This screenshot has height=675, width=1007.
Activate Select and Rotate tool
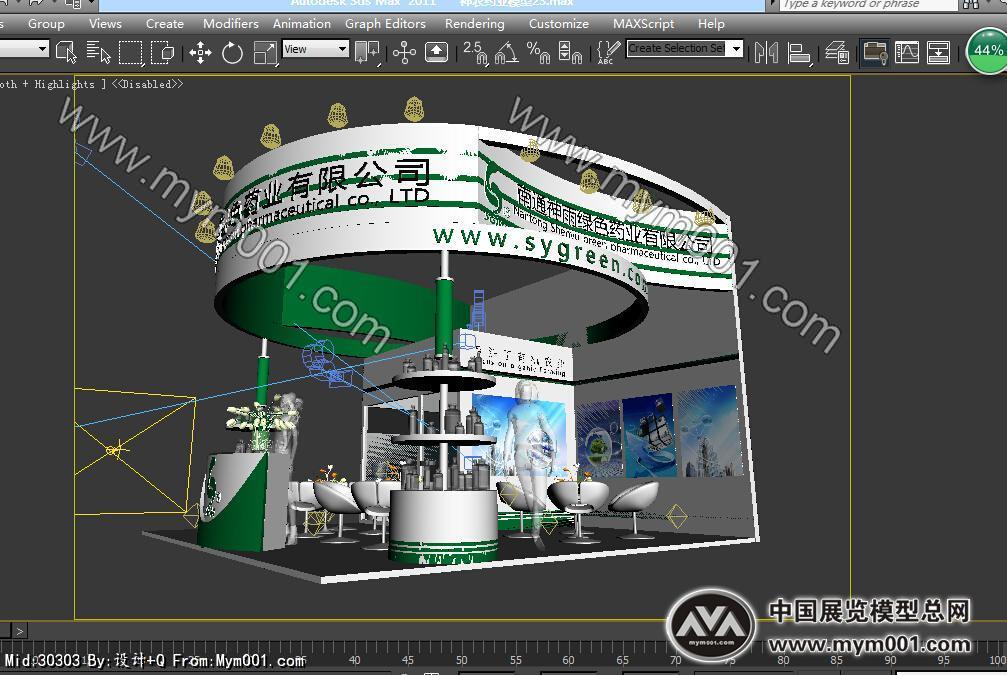(232, 52)
